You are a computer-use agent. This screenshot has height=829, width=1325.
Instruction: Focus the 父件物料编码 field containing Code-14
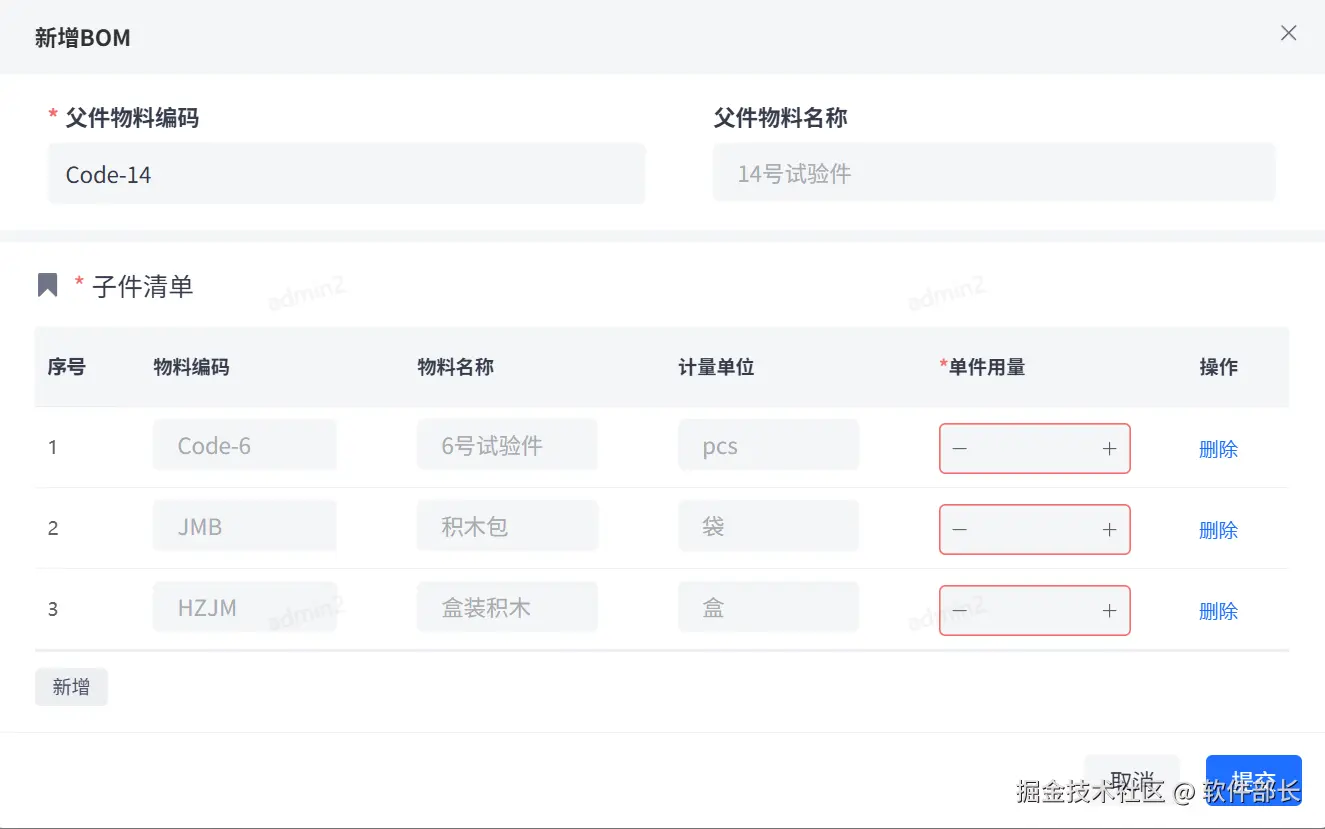click(x=346, y=174)
